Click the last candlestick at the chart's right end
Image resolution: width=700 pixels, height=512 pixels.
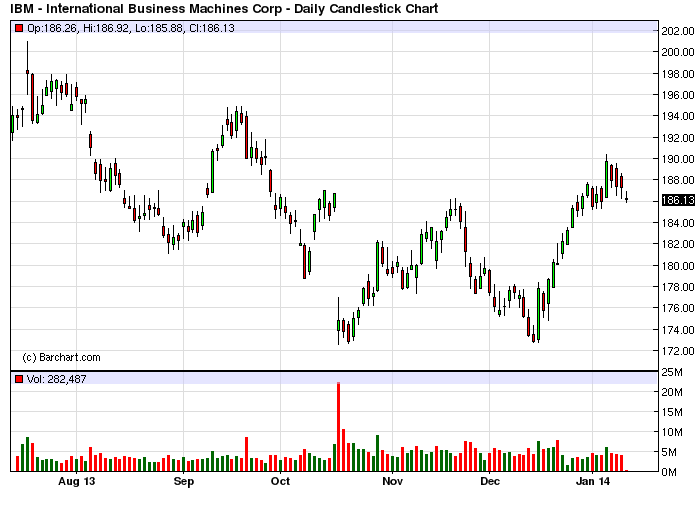[627, 197]
